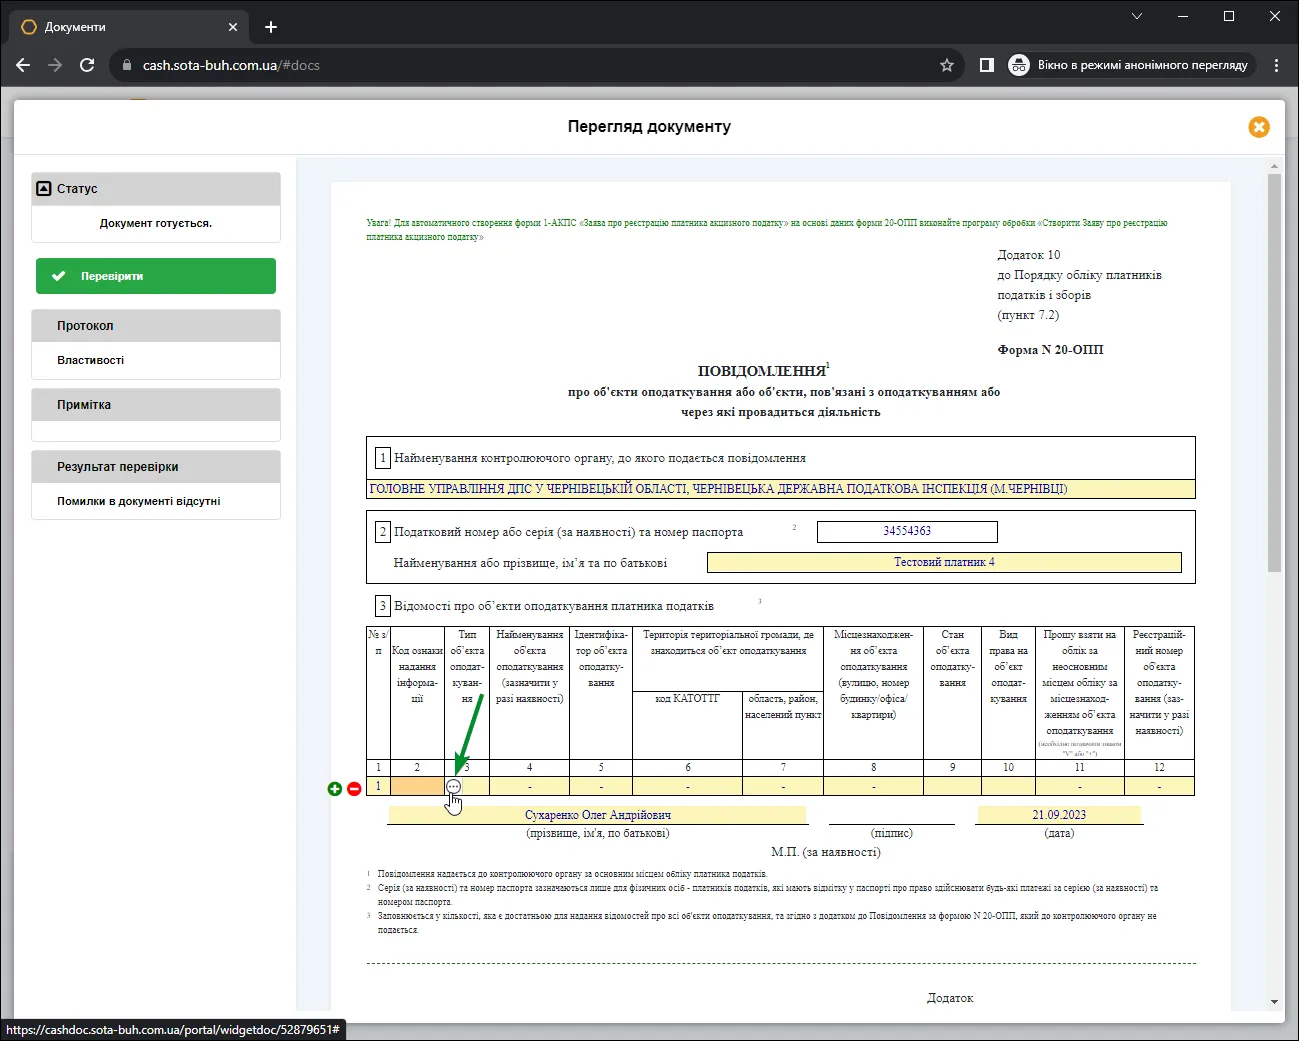1299x1041 pixels.
Task: Open Властивості item
Action: [91, 360]
